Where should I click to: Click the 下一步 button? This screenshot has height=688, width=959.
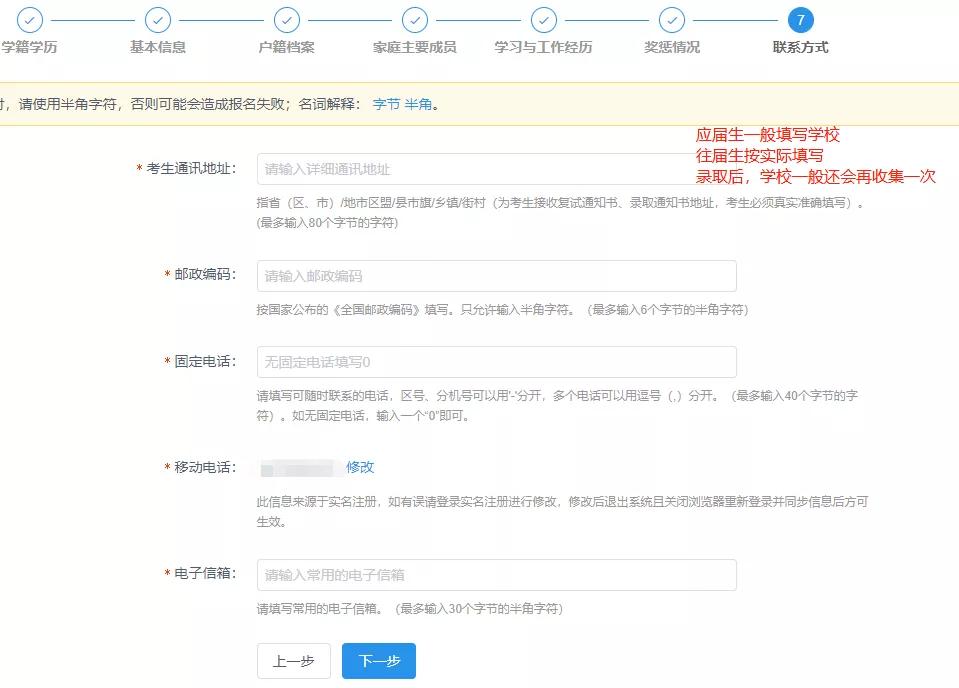[x=378, y=660]
